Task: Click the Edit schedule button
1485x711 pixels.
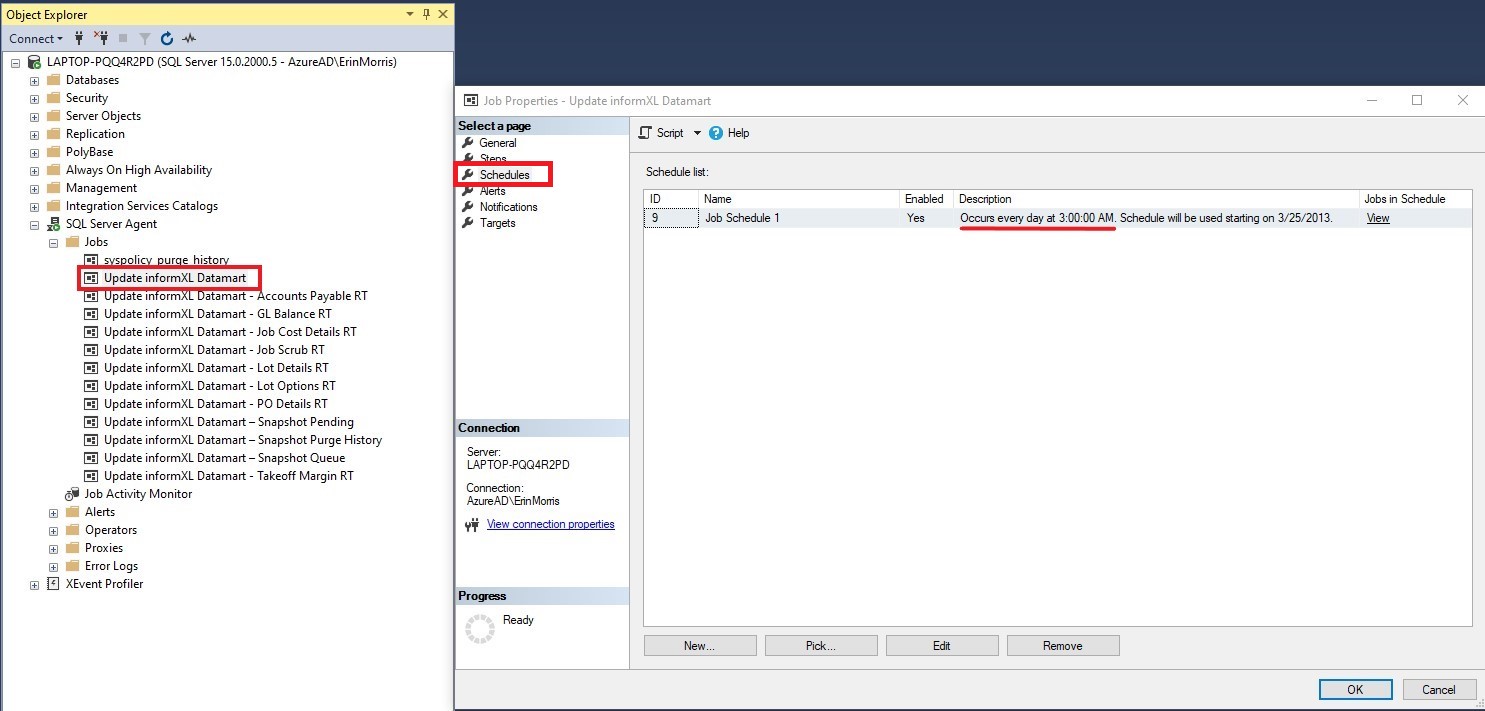Action: click(941, 646)
